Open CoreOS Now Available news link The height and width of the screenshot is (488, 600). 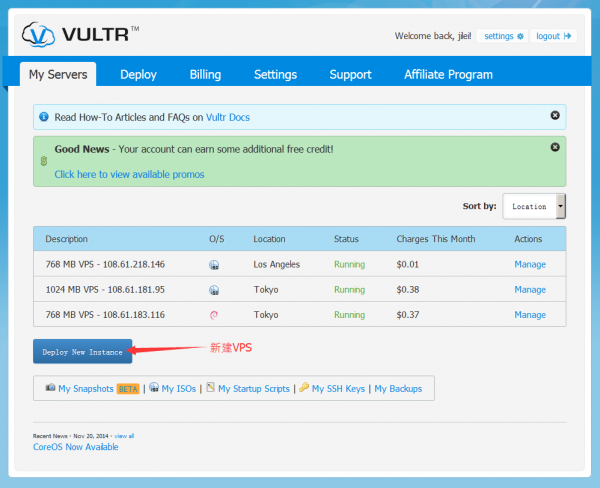(76, 447)
